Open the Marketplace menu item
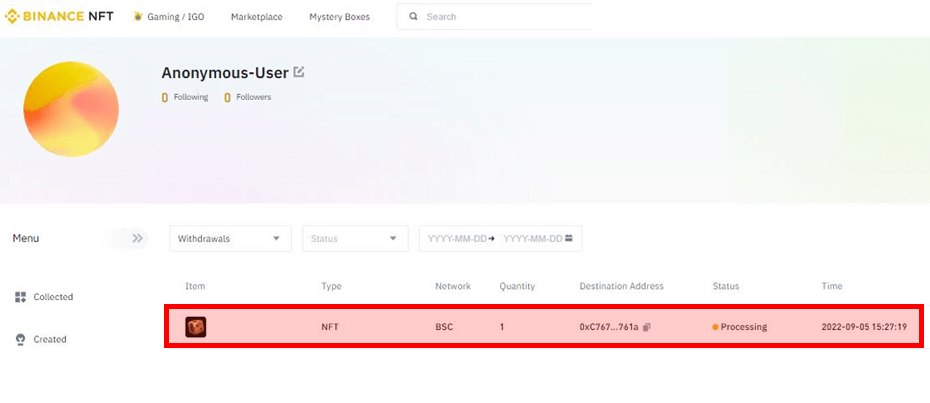 point(256,17)
